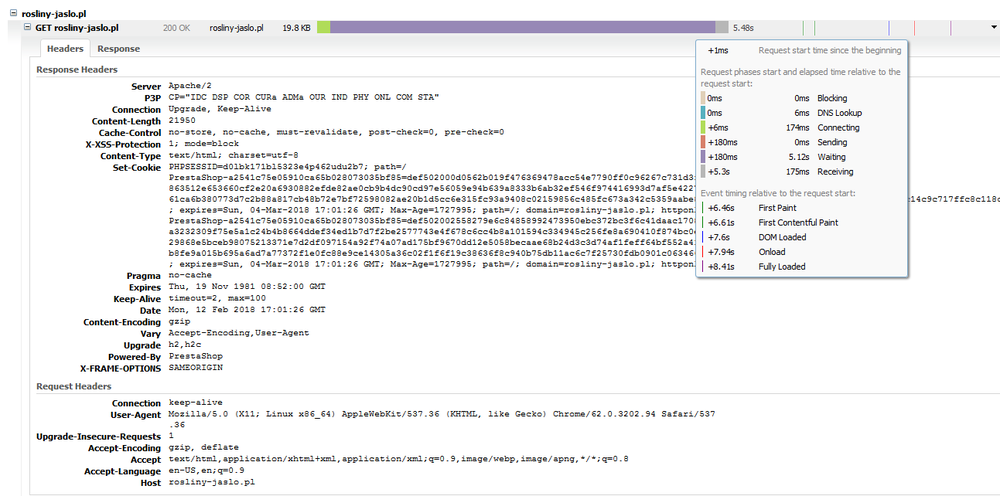The height and width of the screenshot is (496, 1000).
Task: Click the 19.8 KB size value
Action: click(x=297, y=28)
